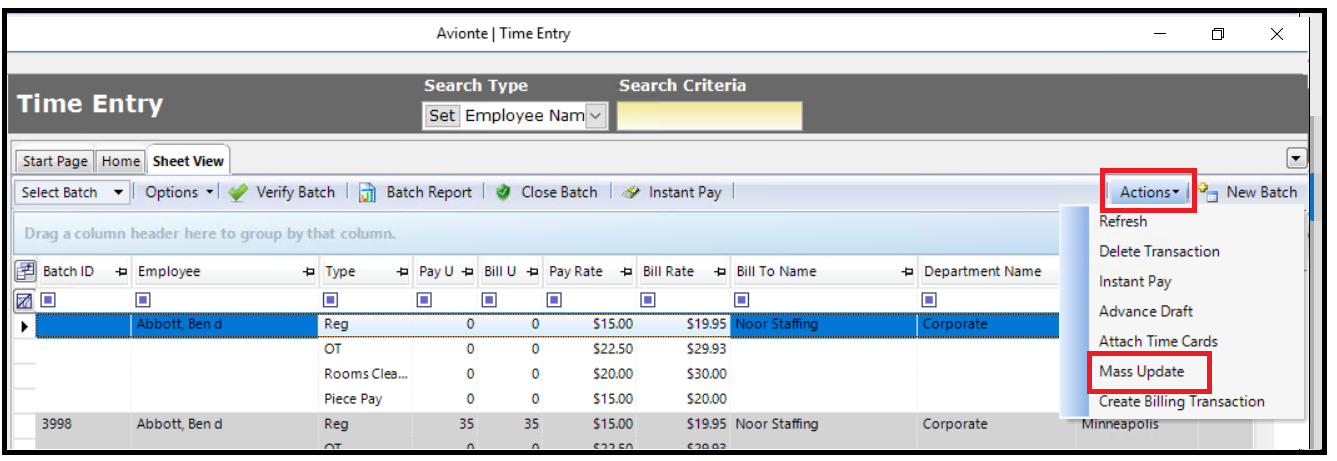Click the yellow Search Criteria input field
1337x461 pixels.
point(709,116)
